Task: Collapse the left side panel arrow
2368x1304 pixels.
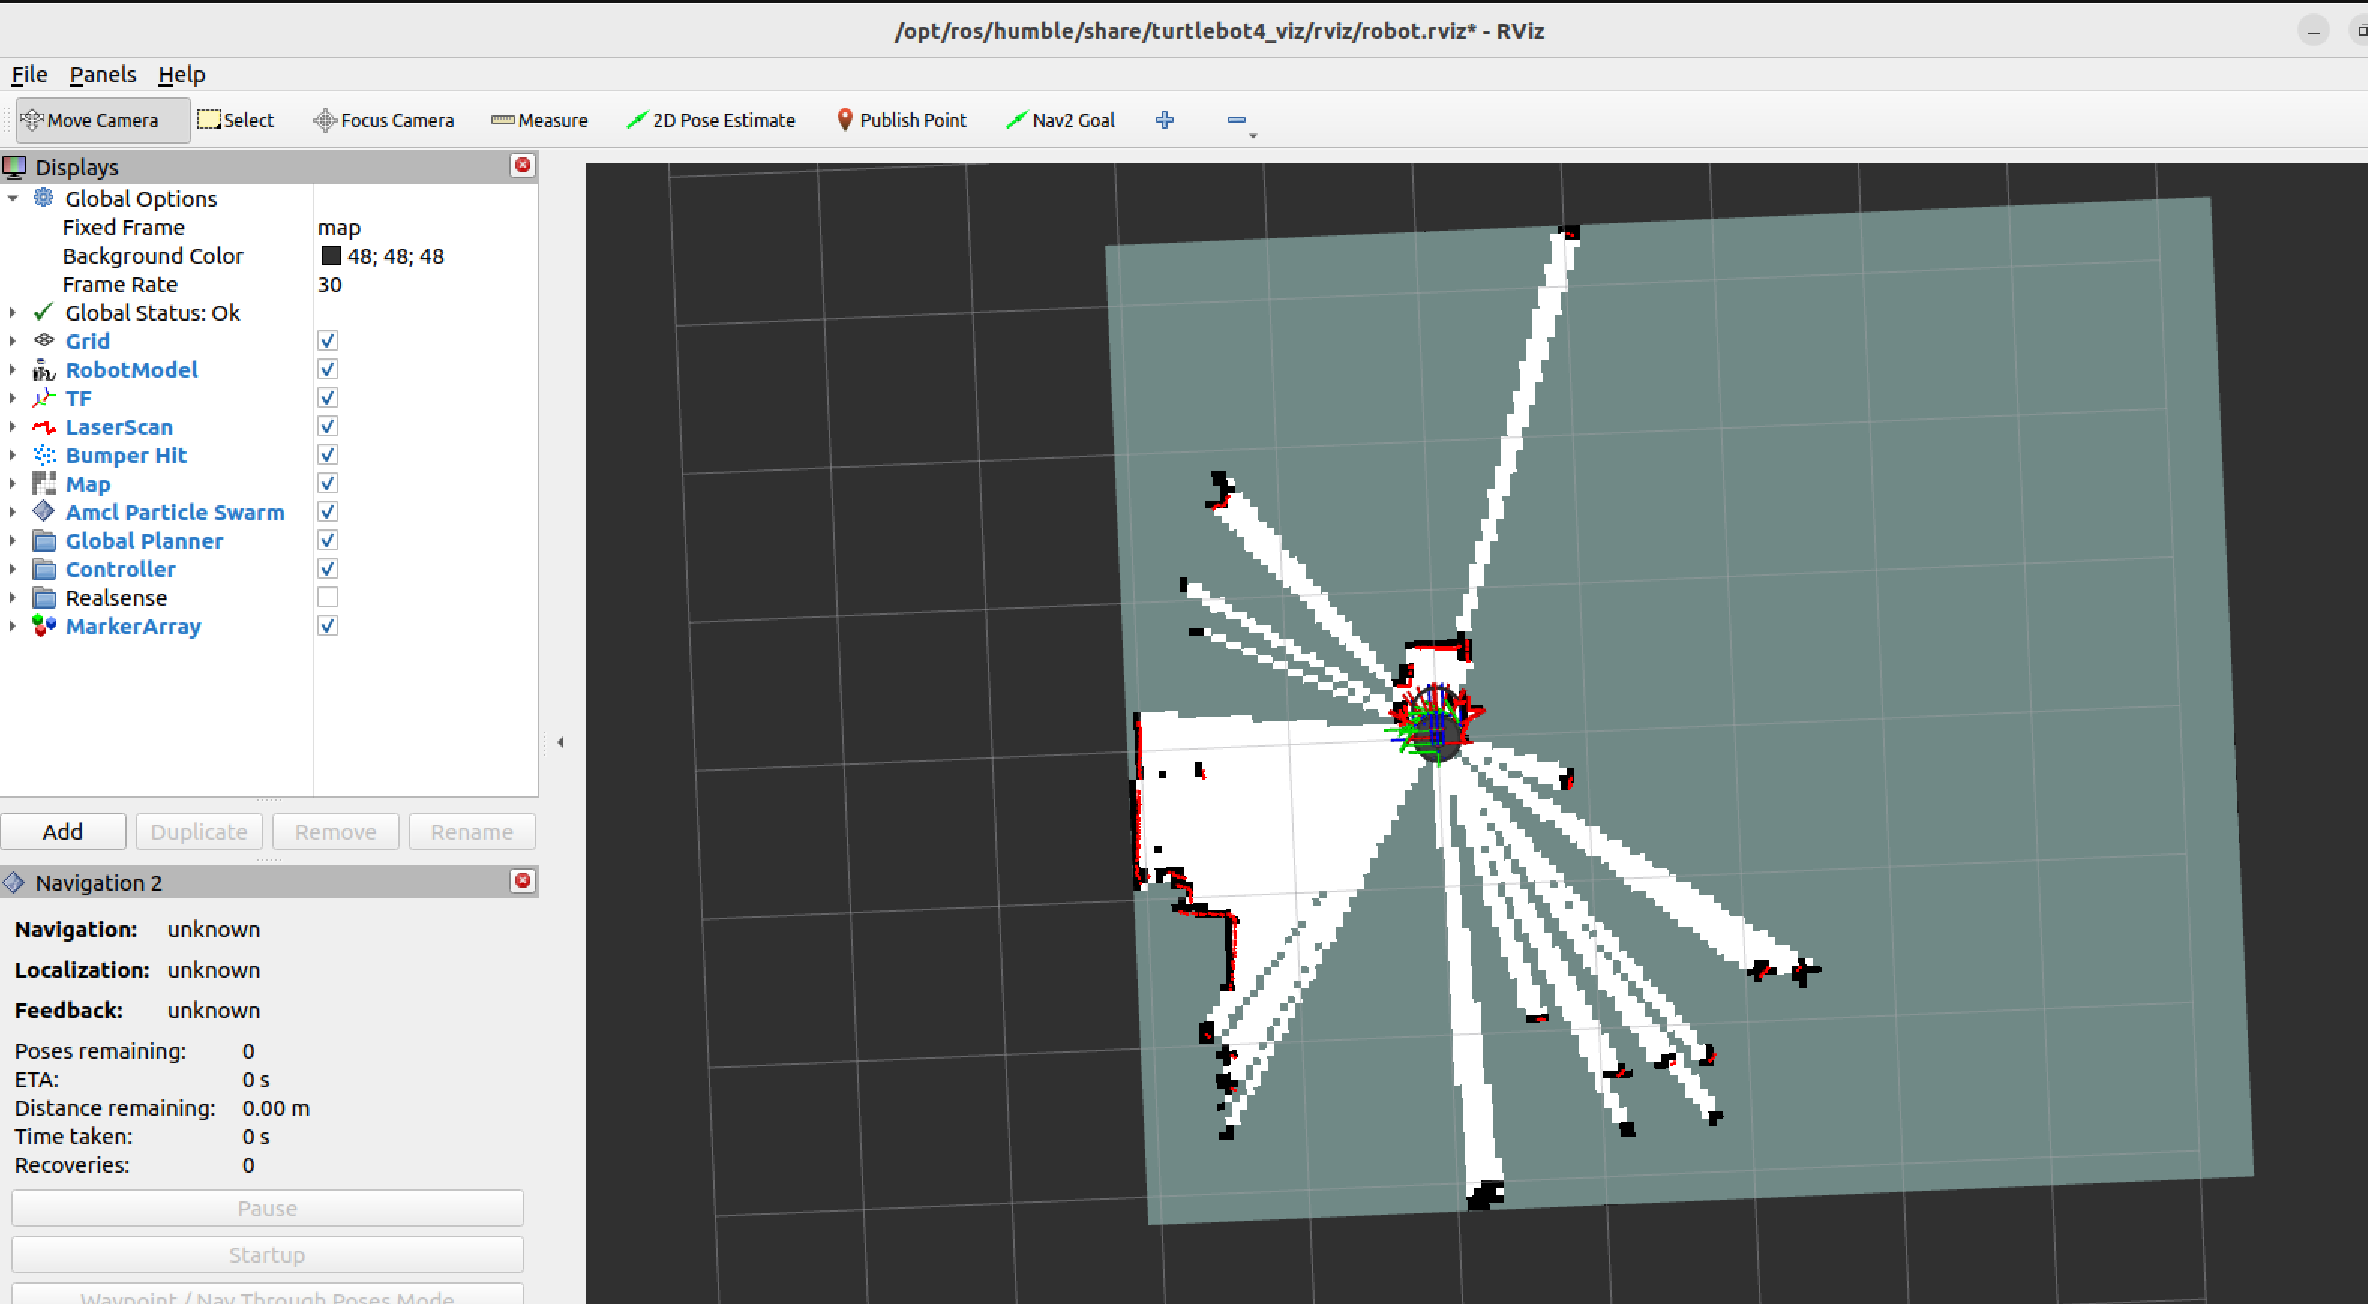Action: coord(560,742)
